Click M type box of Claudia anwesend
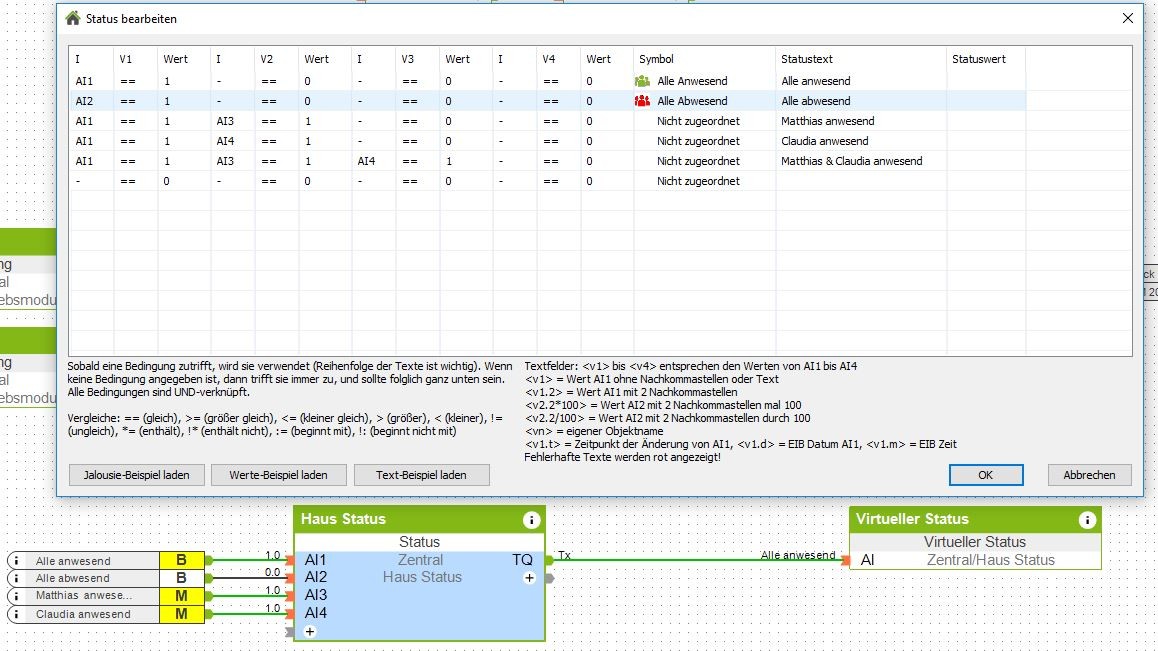 (x=182, y=614)
